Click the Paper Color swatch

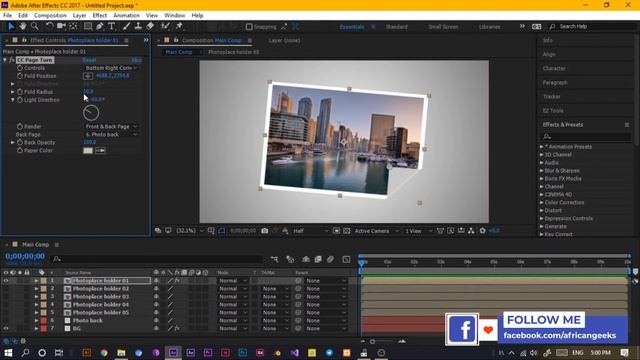coord(88,151)
